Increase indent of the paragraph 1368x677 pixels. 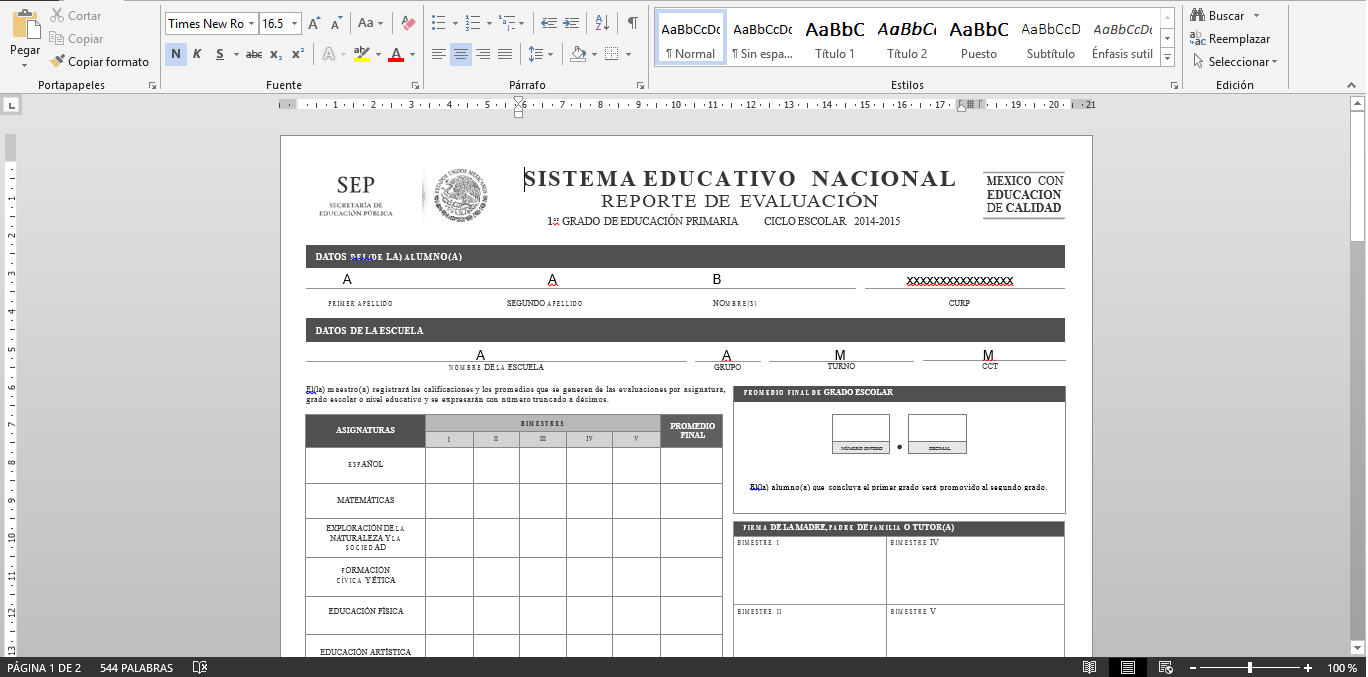[x=572, y=22]
